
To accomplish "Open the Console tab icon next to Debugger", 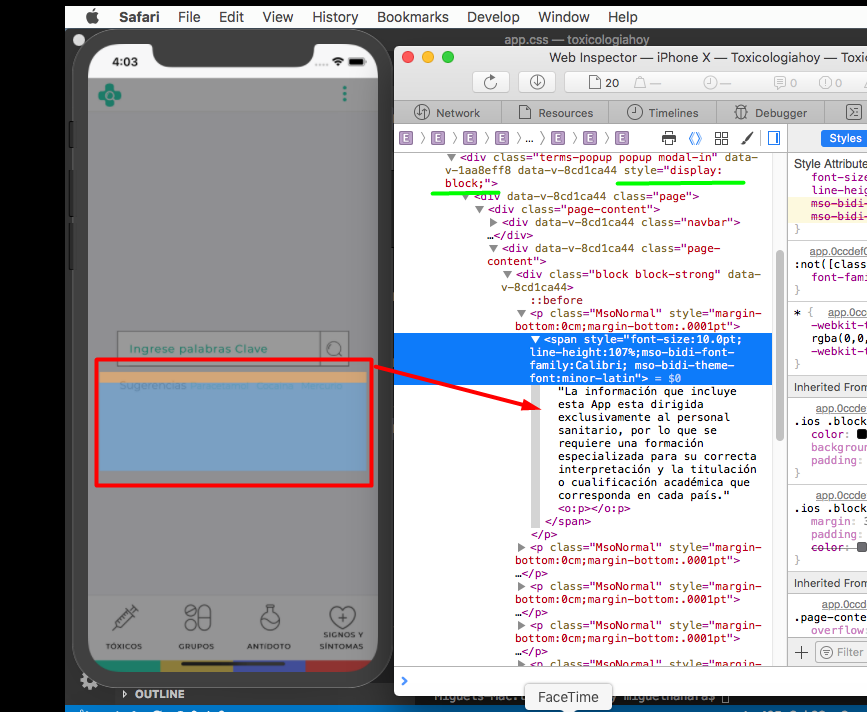I will coord(854,112).
